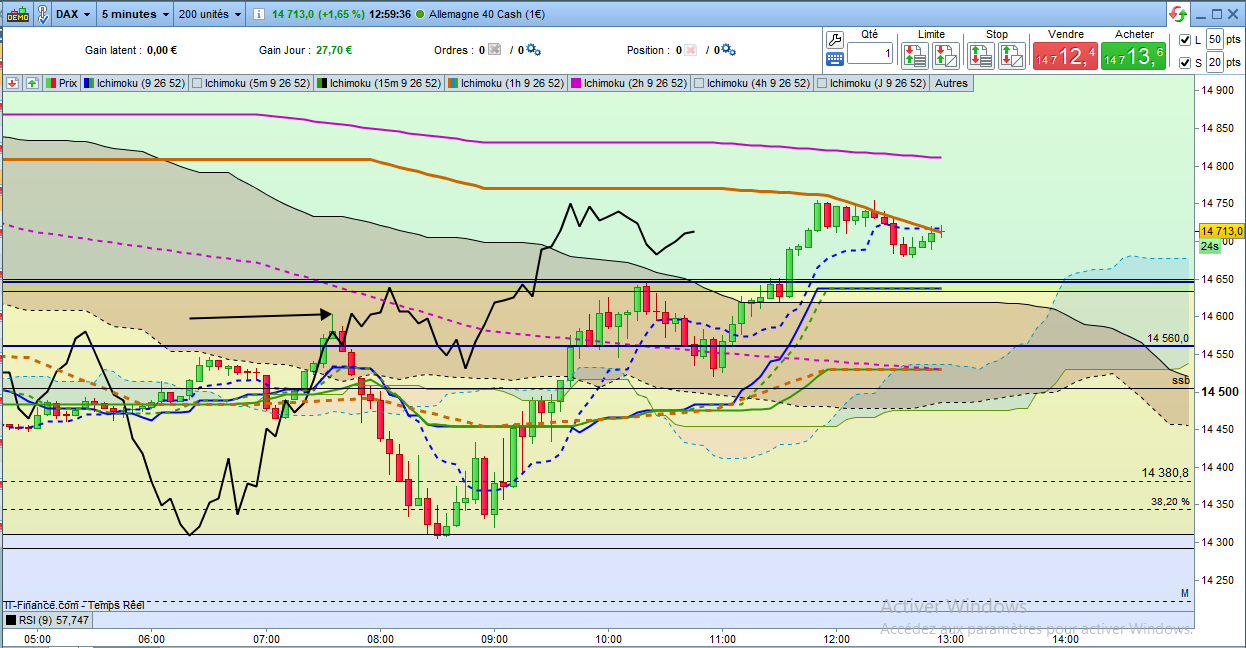This screenshot has height=648, width=1246.
Task: Click the red-green refresh arrows icon
Action: (1178, 14)
